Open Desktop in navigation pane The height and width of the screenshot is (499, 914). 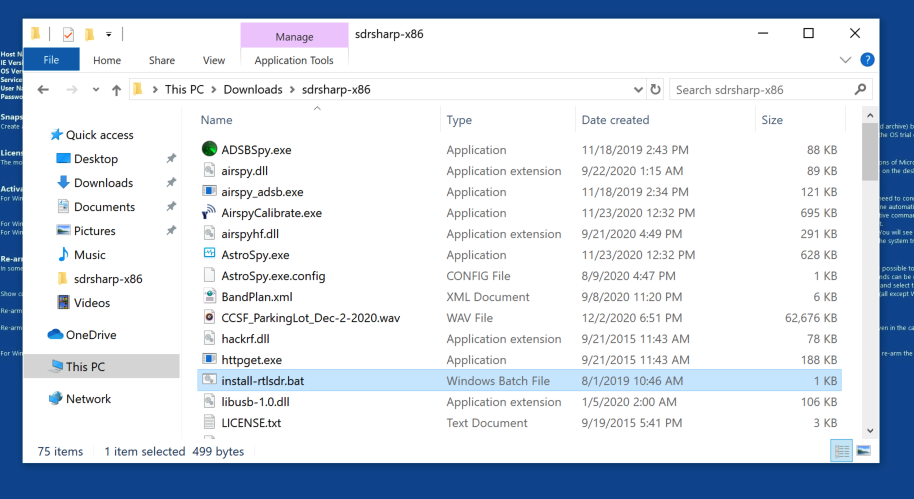click(x=96, y=159)
